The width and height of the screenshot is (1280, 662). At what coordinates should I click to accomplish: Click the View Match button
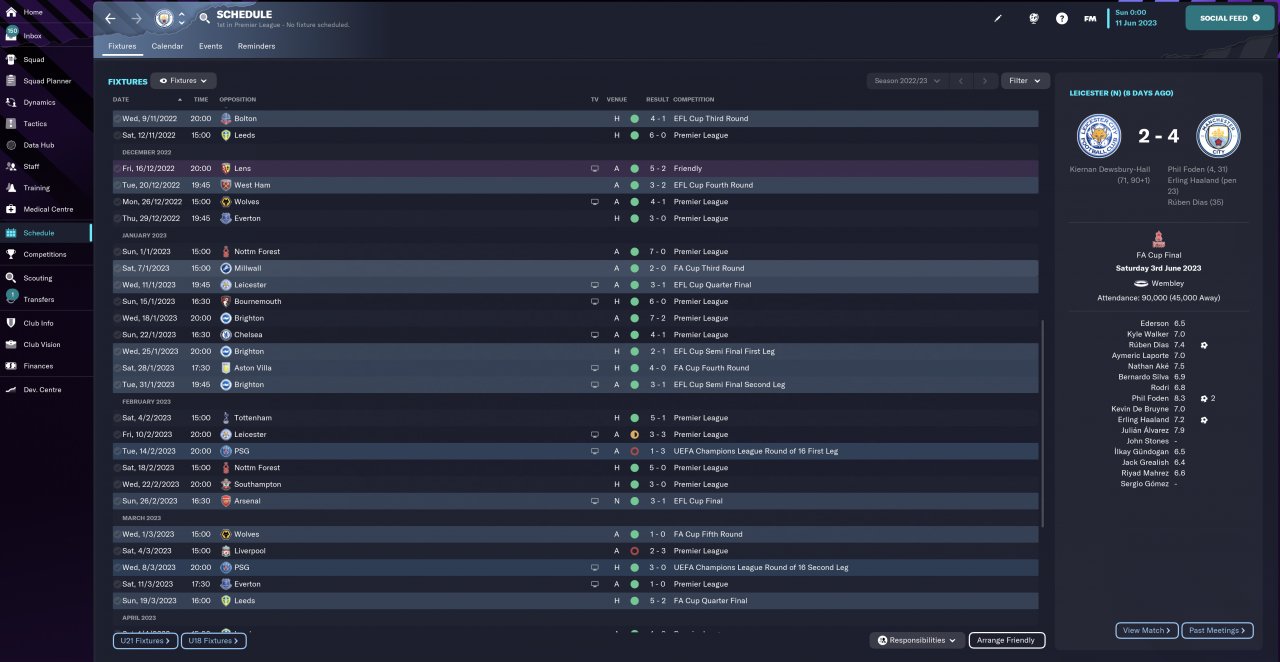(1147, 630)
